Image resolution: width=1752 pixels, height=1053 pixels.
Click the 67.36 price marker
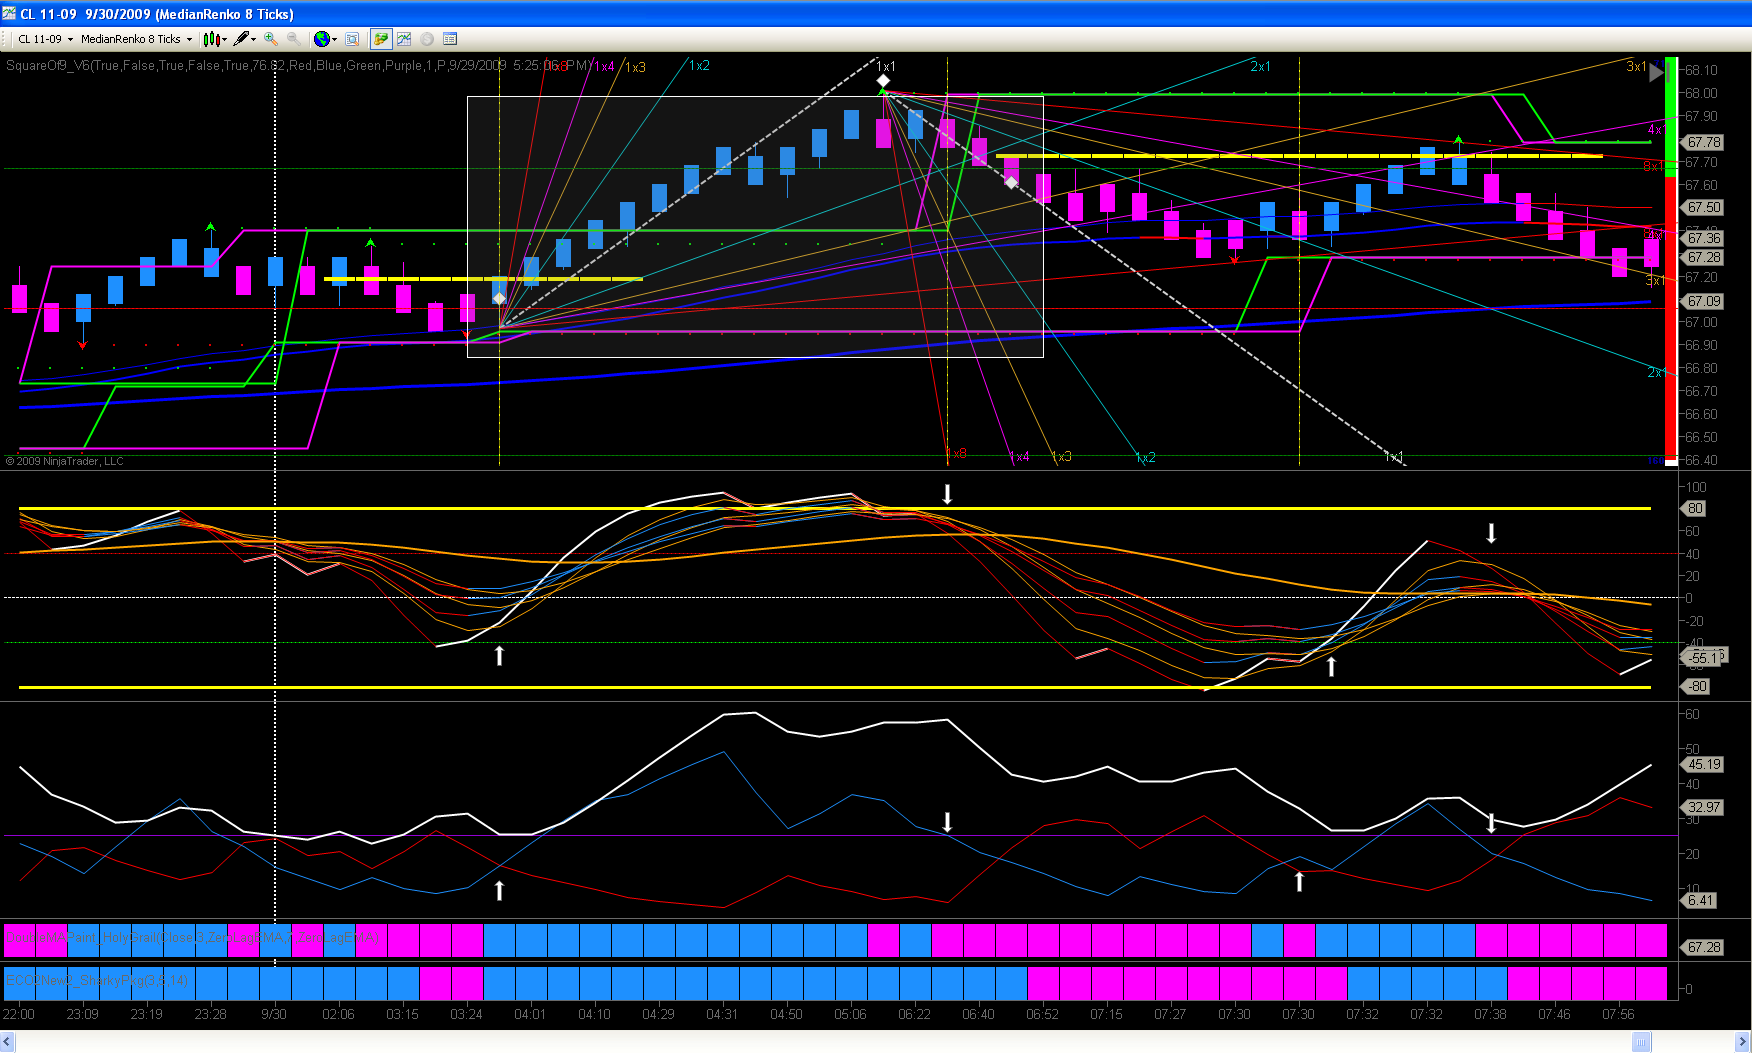pos(1704,238)
